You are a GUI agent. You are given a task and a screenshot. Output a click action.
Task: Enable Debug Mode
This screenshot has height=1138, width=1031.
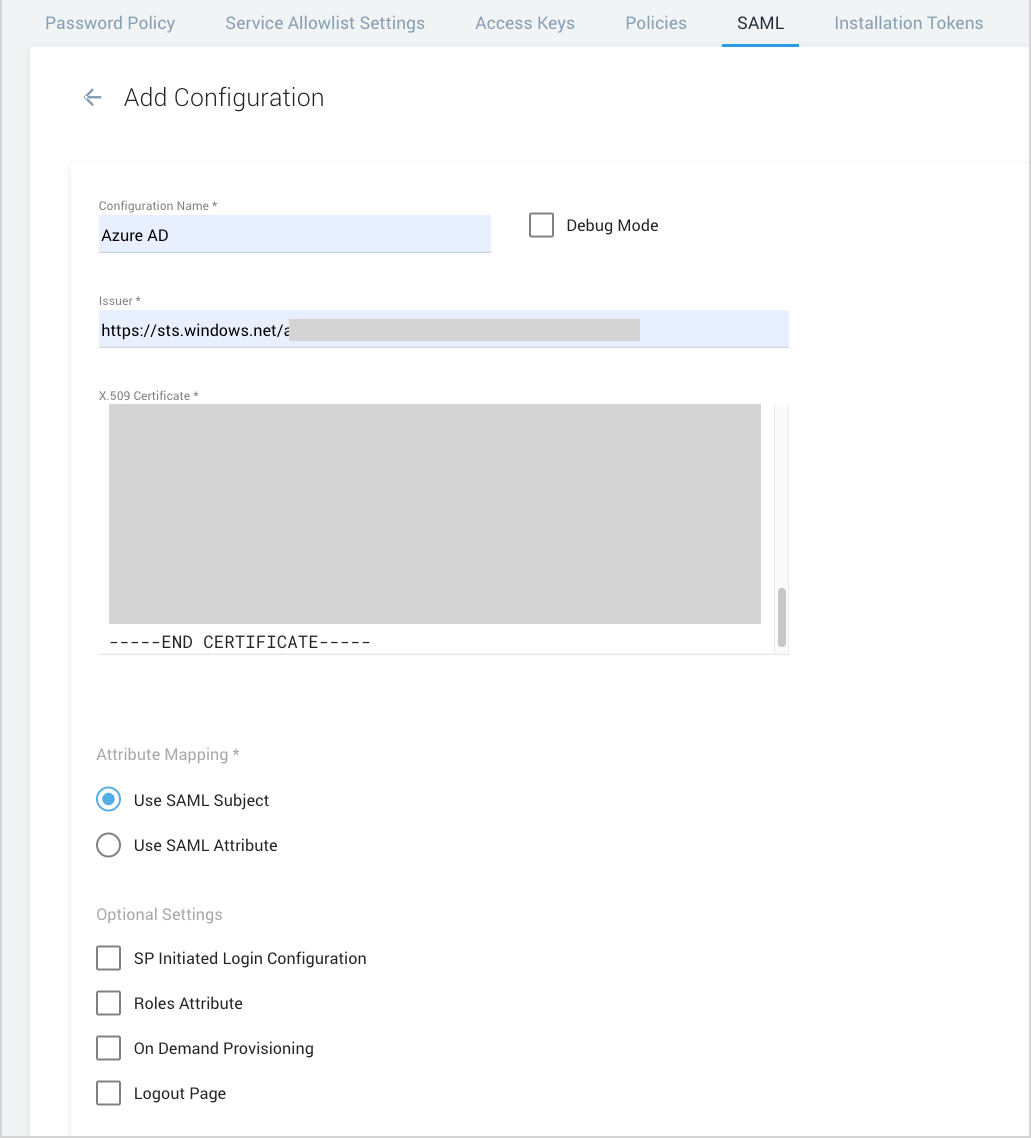tap(541, 224)
